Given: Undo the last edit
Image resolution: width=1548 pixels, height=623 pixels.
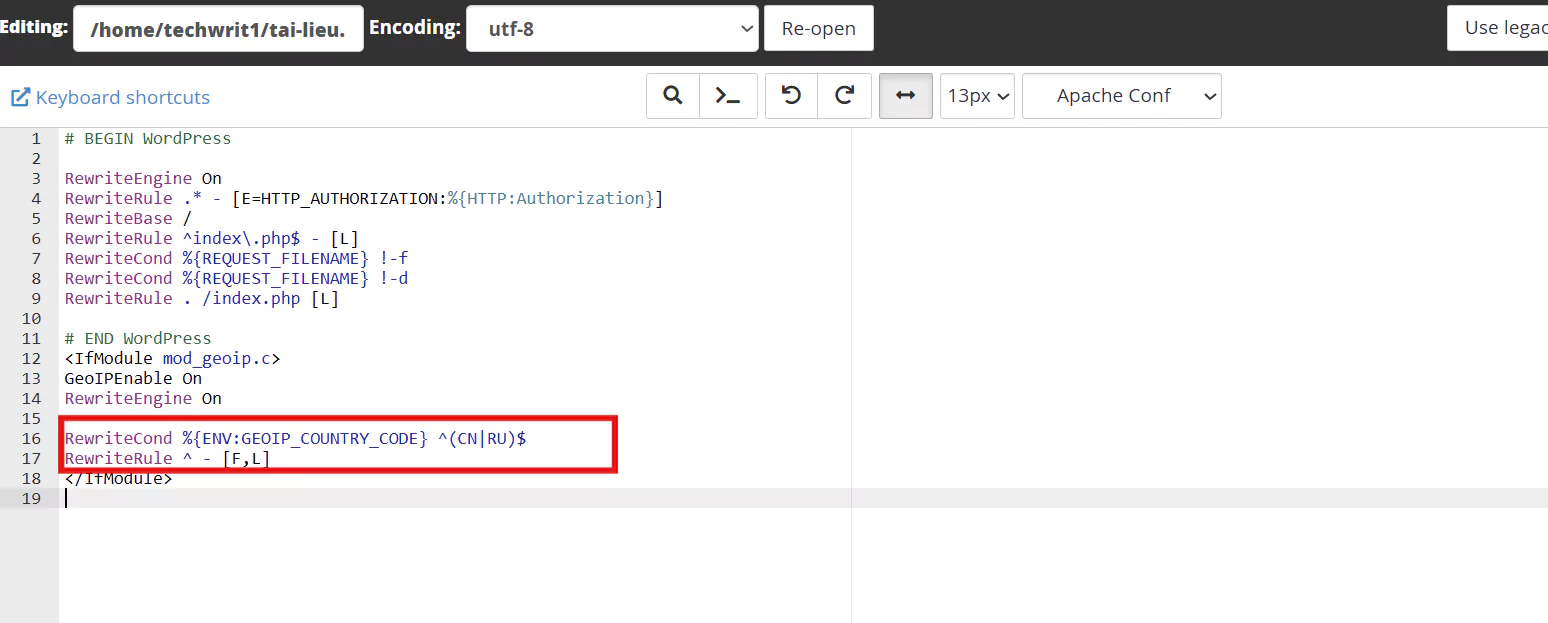Looking at the screenshot, I should (x=791, y=96).
